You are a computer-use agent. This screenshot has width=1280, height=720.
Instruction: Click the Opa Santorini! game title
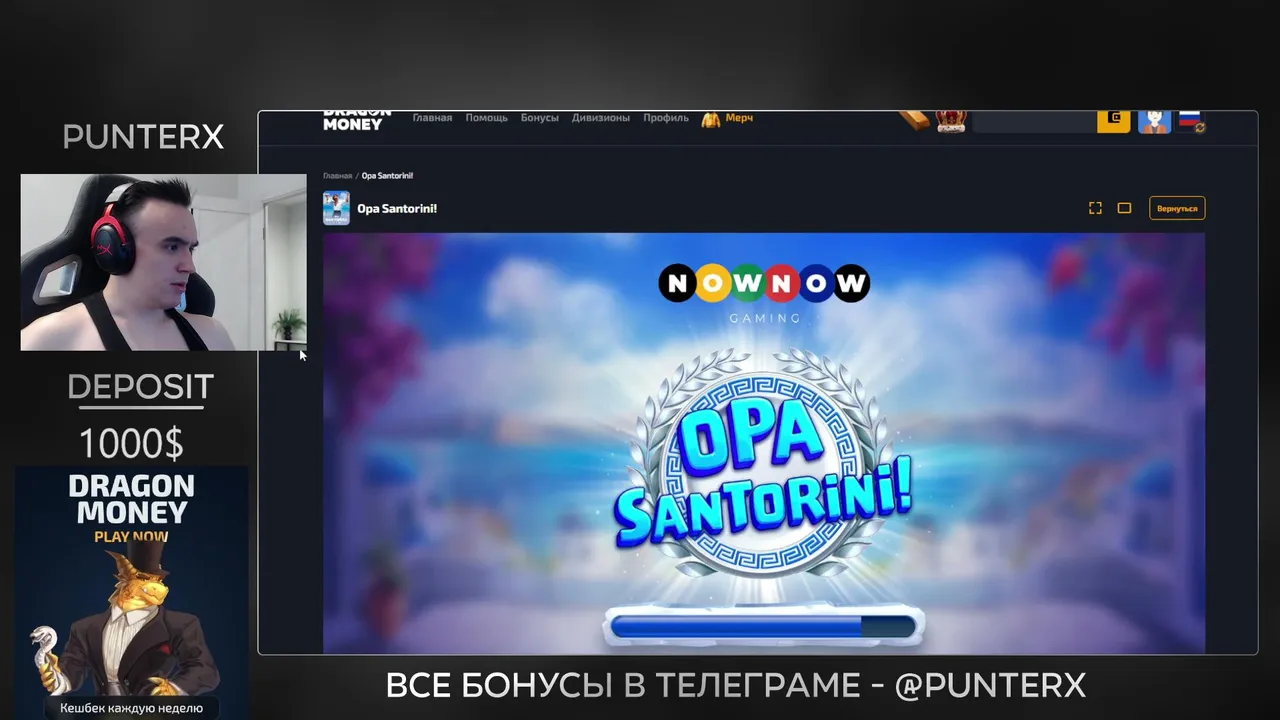pyautogui.click(x=397, y=208)
